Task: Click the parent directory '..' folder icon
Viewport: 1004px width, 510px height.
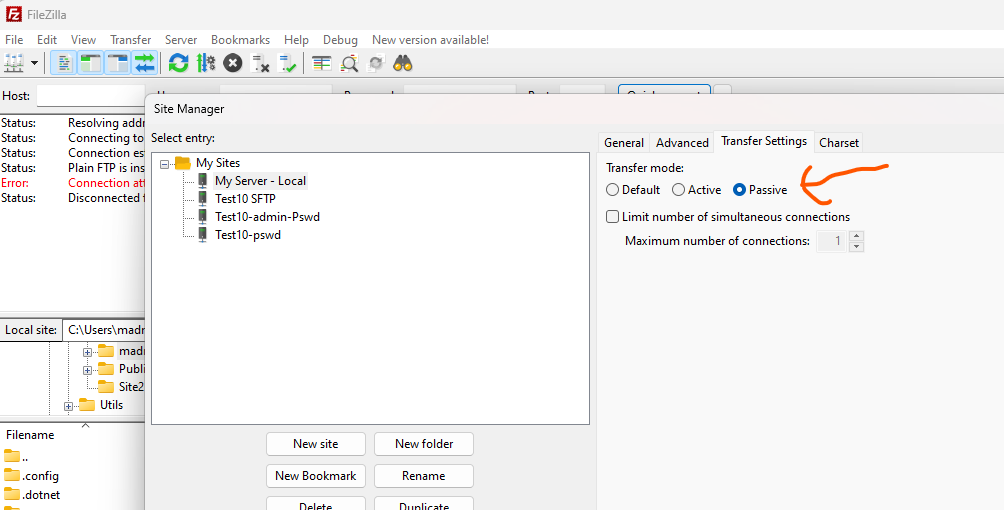Action: pos(12,457)
